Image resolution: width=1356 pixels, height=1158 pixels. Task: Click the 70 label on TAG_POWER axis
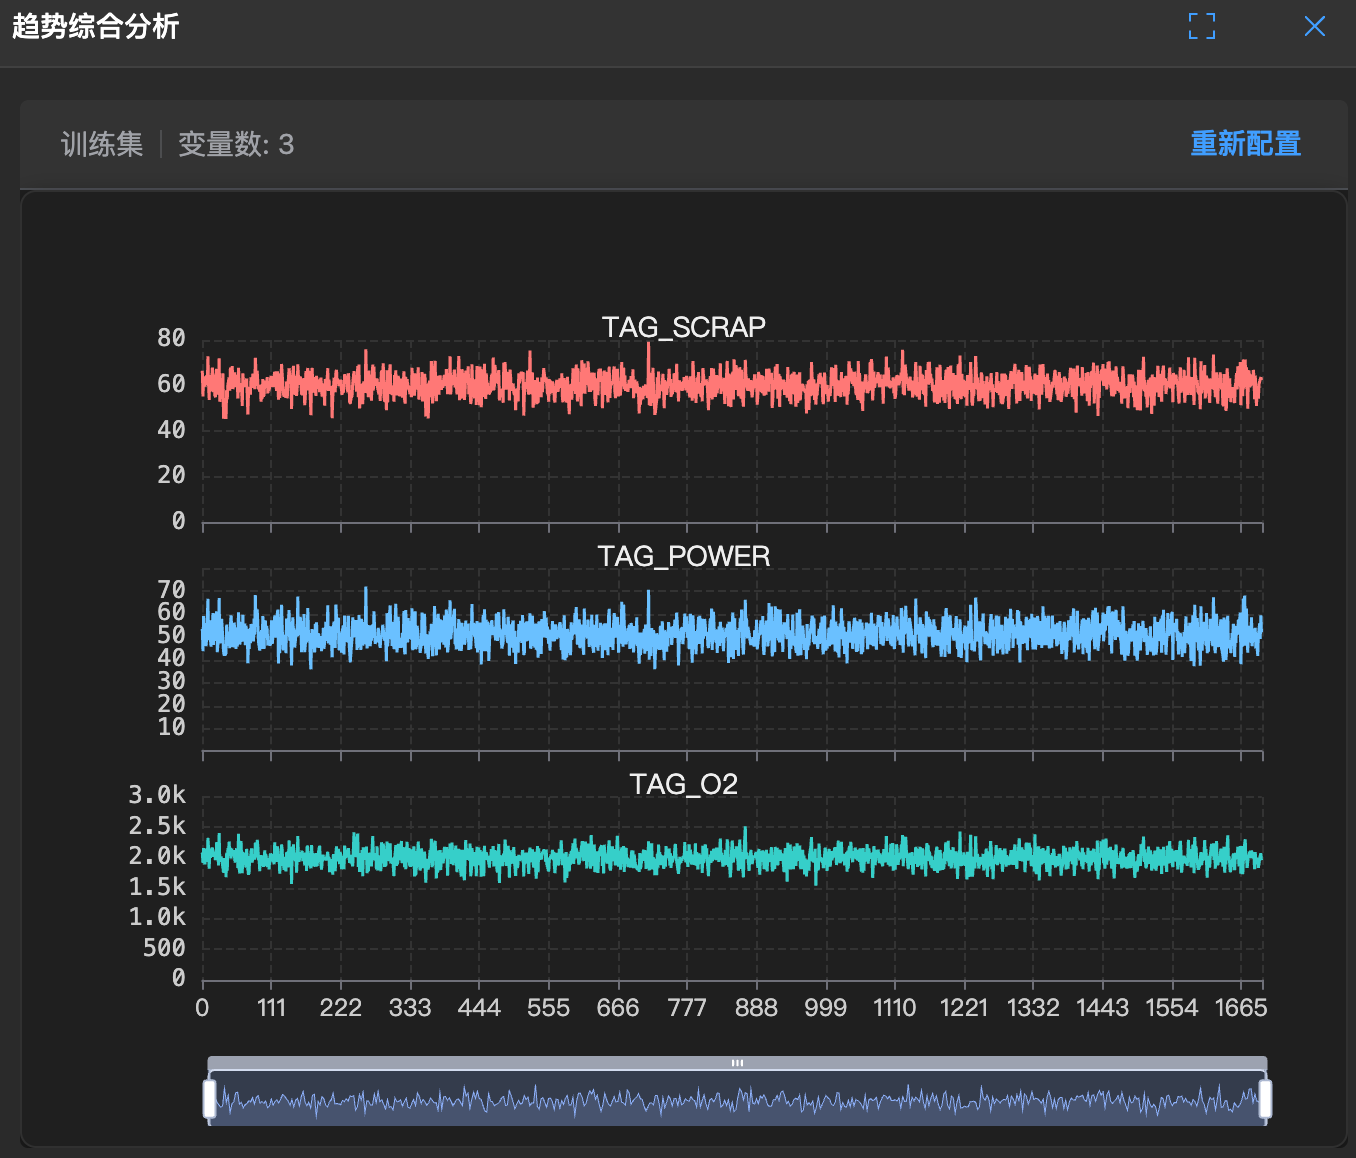pos(171,589)
